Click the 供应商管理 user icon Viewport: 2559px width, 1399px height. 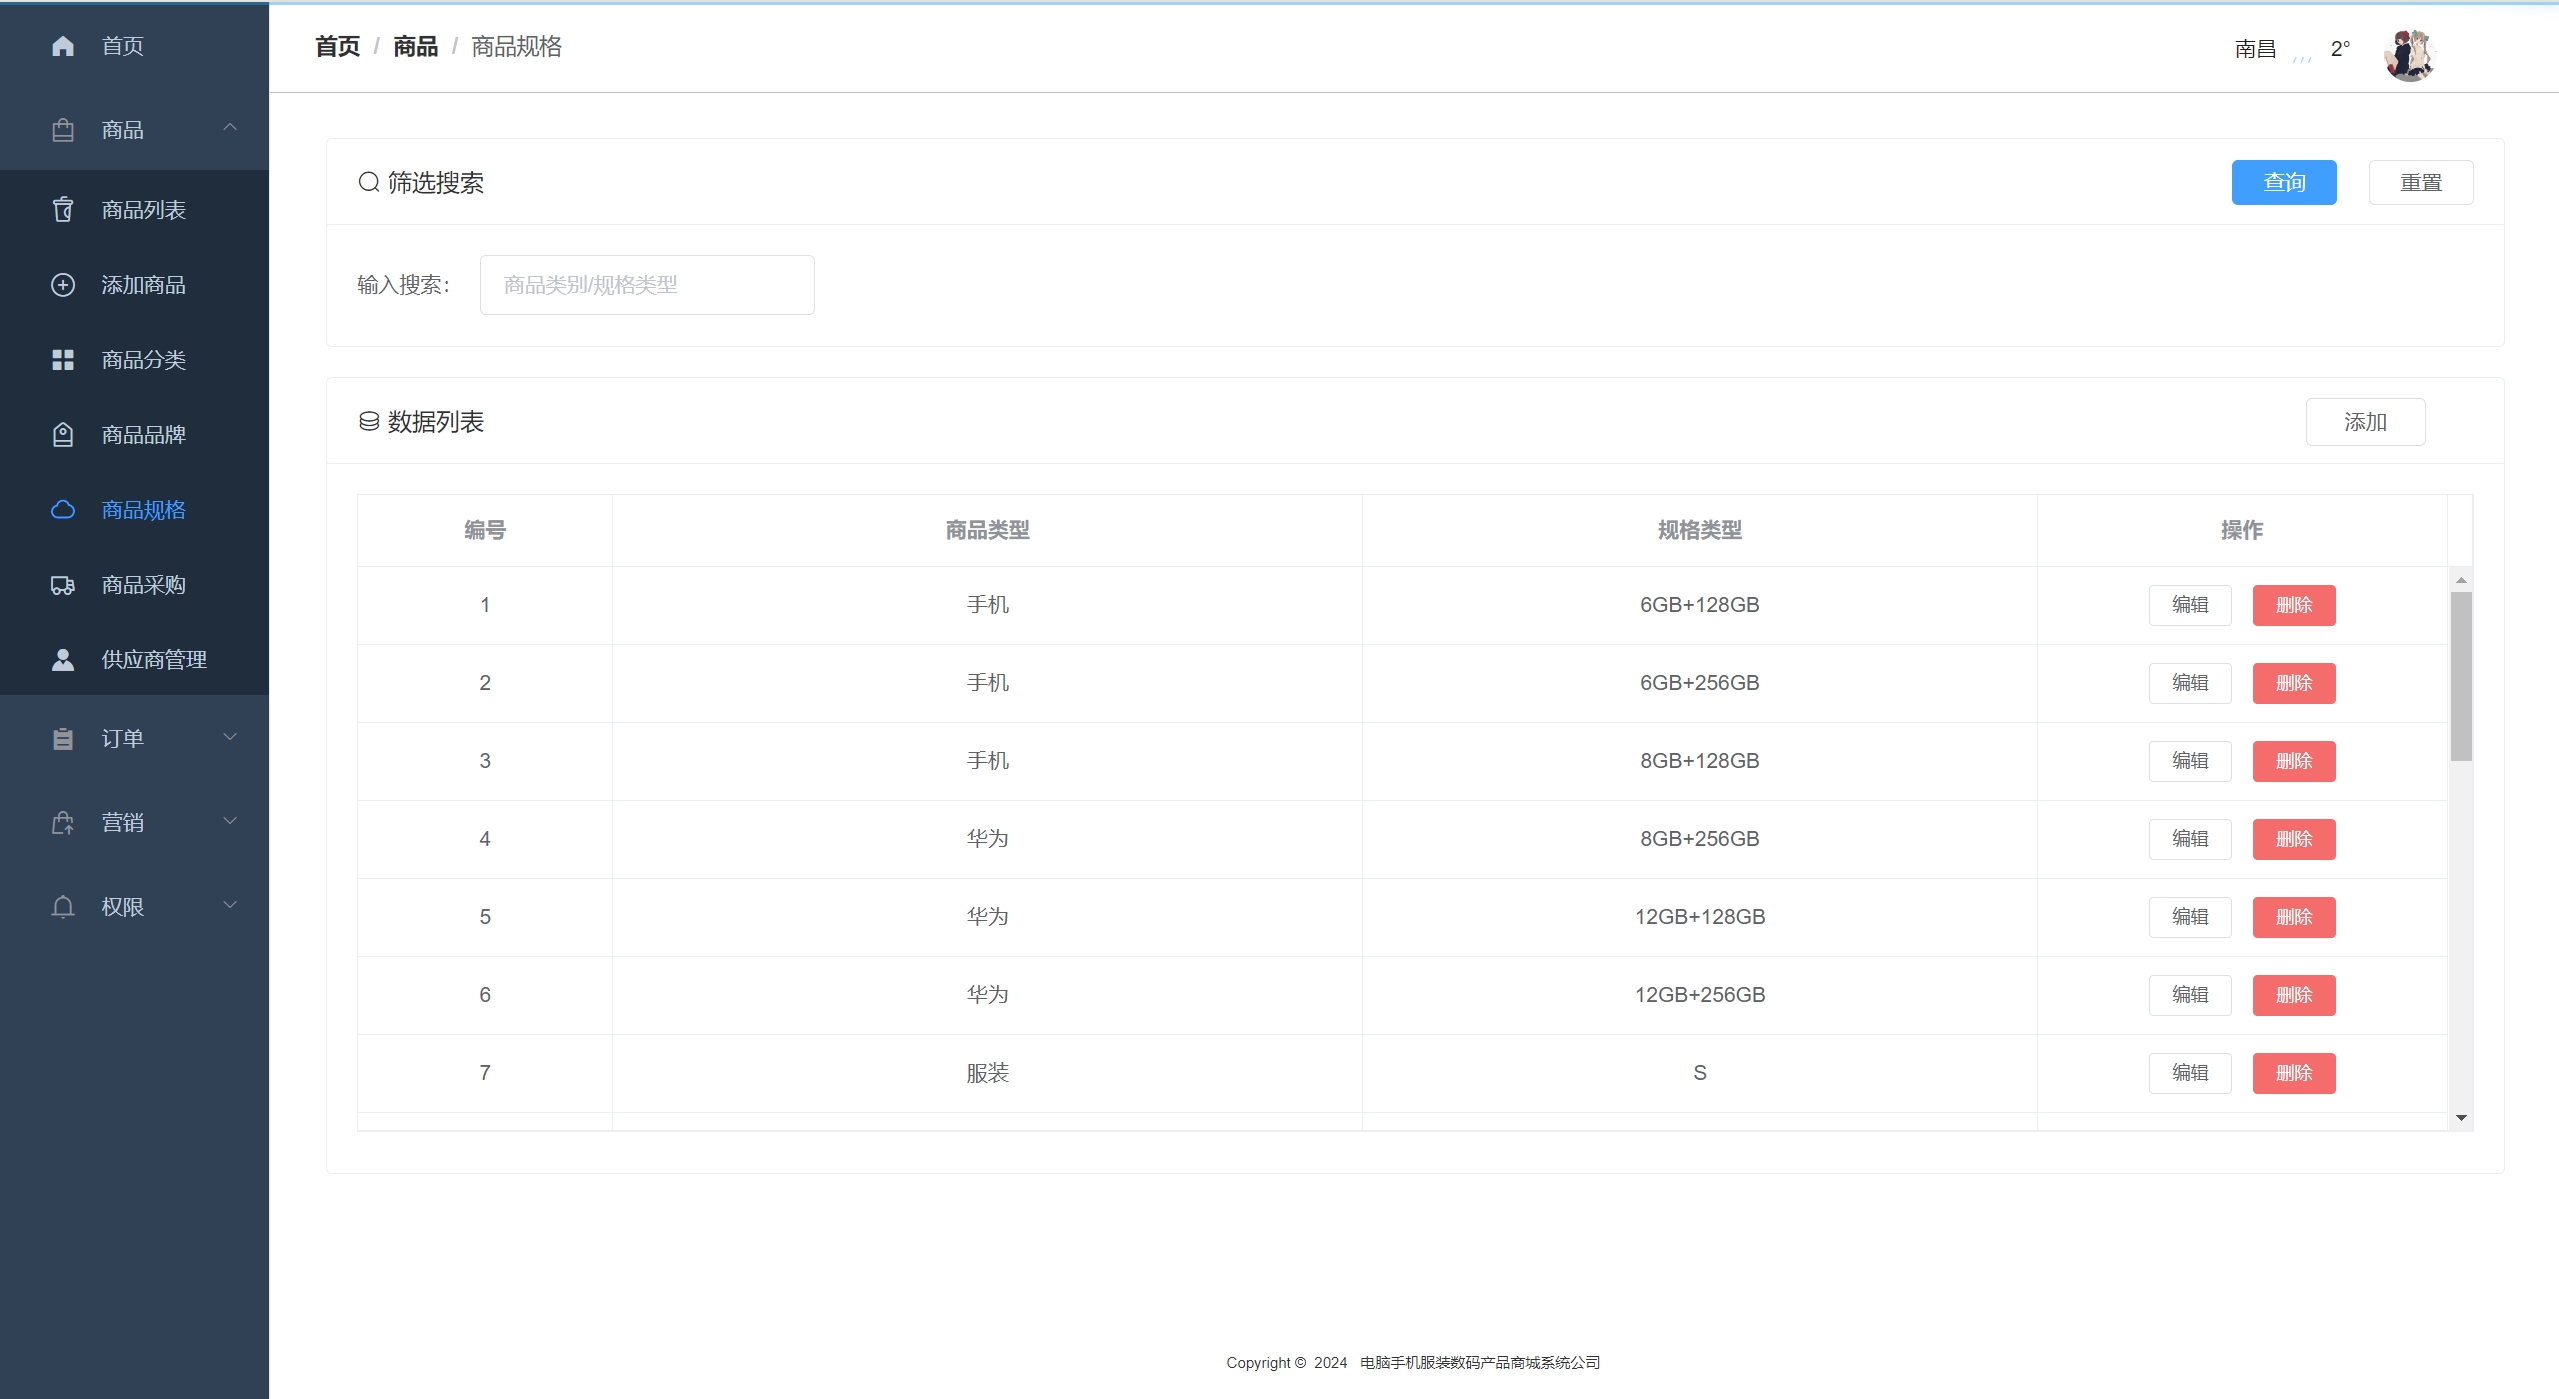63,660
